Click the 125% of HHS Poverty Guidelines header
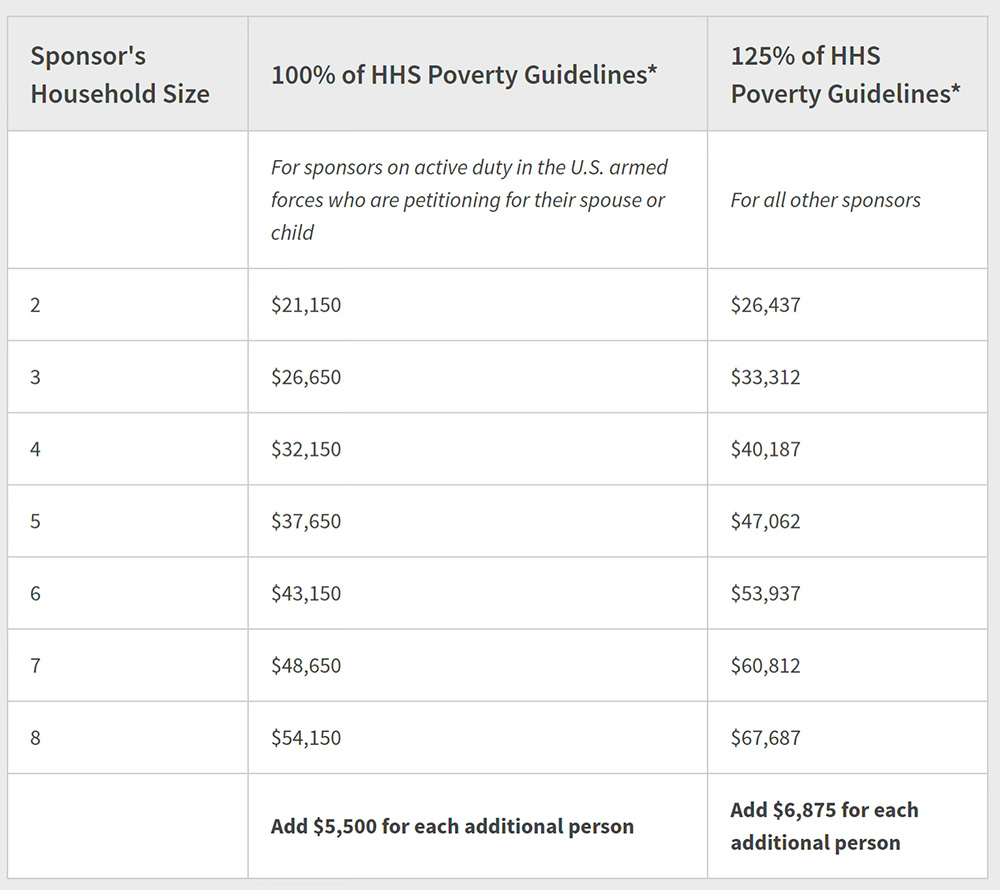This screenshot has height=890, width=1000. tap(845, 75)
